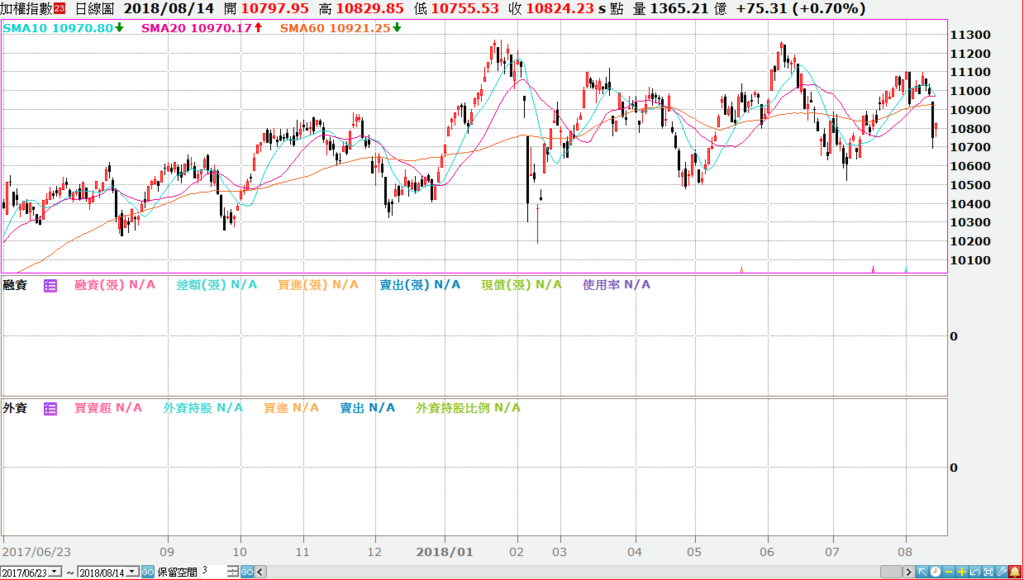Click the magenta marker on chart bottom axis
The image size is (1024, 580).
[x=873, y=269]
